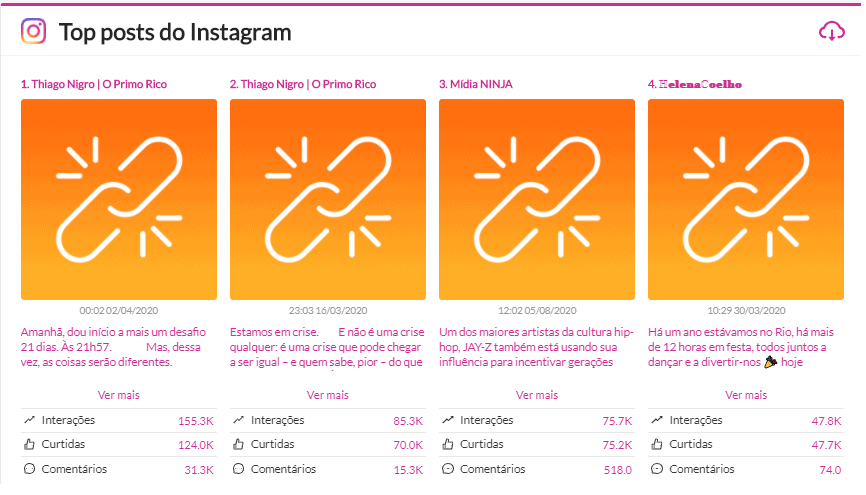Click the '3. Mídia NINJA' profile link
866x495 pixels.
[x=476, y=84]
